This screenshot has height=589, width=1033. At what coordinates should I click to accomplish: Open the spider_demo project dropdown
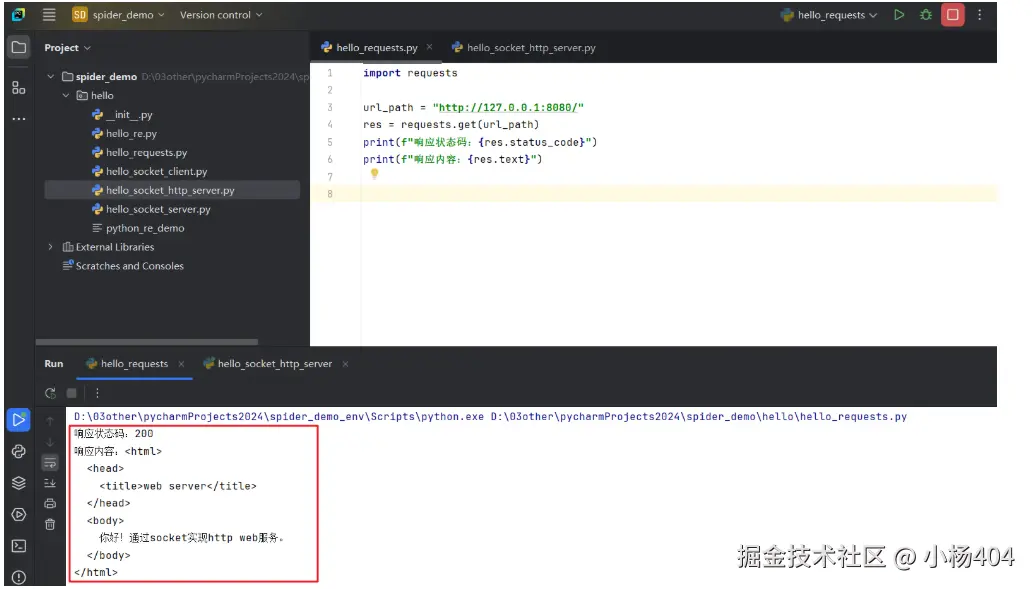pyautogui.click(x=119, y=14)
